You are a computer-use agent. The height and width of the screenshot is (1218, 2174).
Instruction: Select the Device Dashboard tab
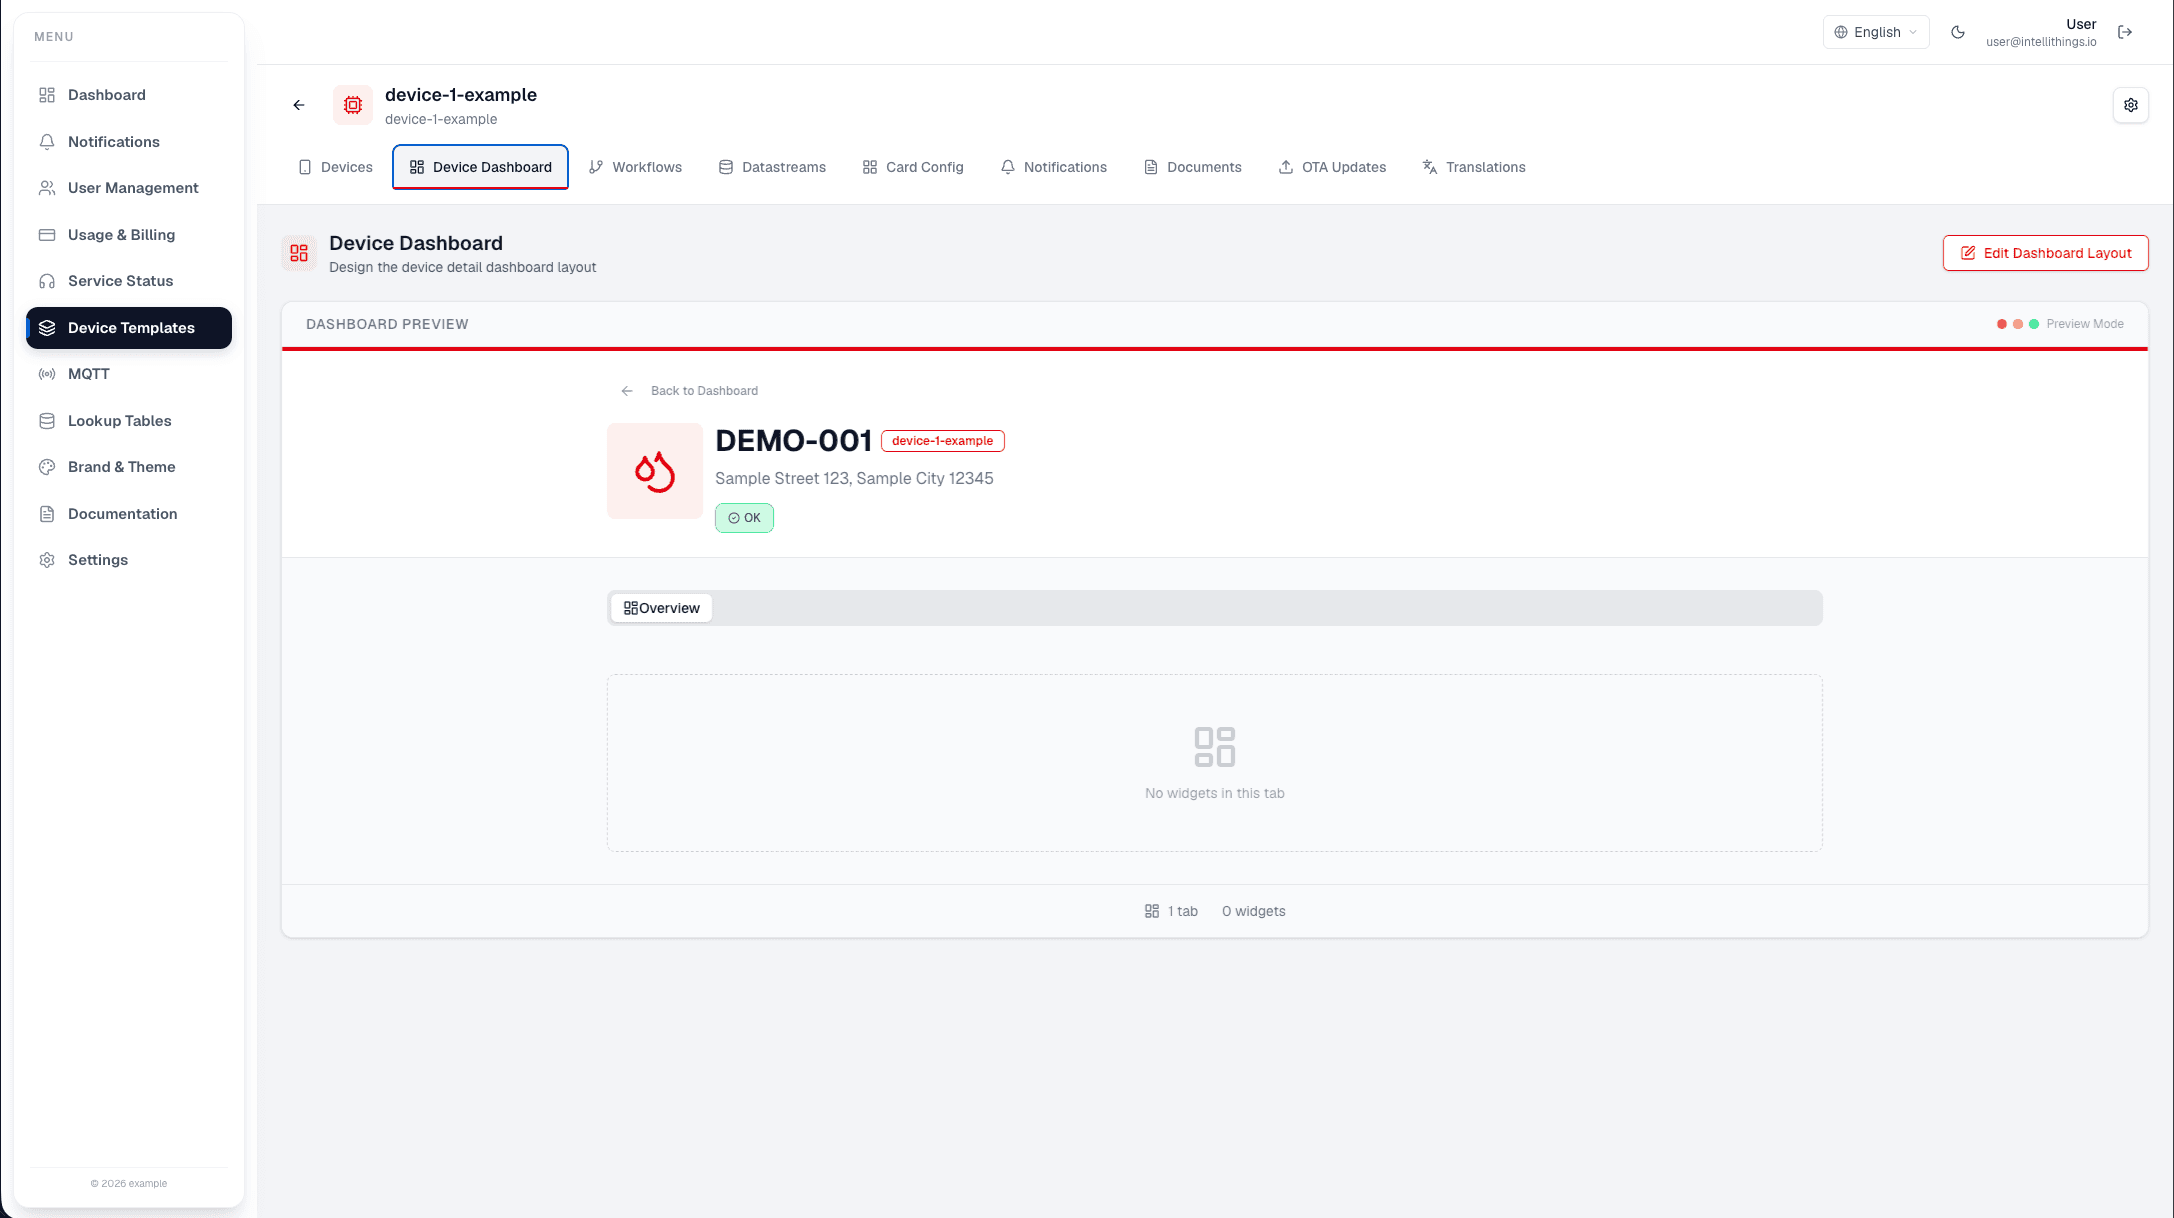point(481,167)
